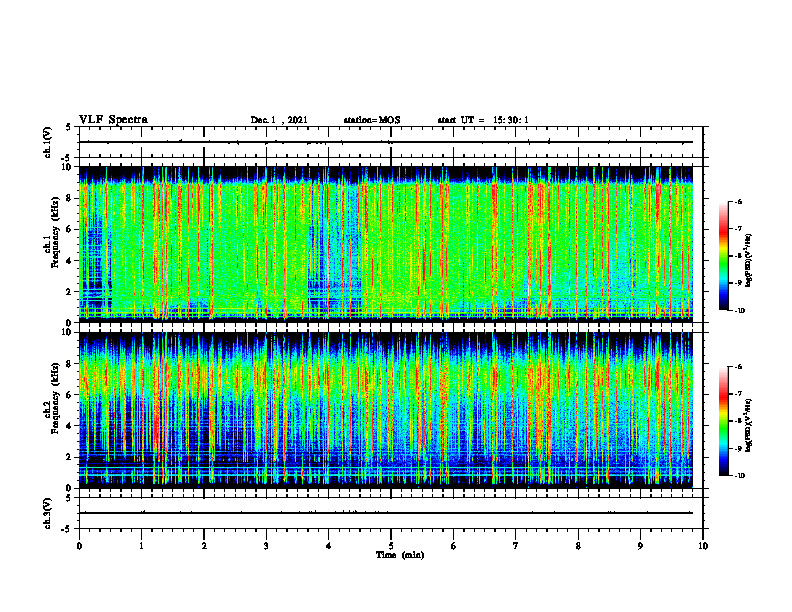Click time axis tick label "5"
The image size is (792, 612).
pos(391,546)
